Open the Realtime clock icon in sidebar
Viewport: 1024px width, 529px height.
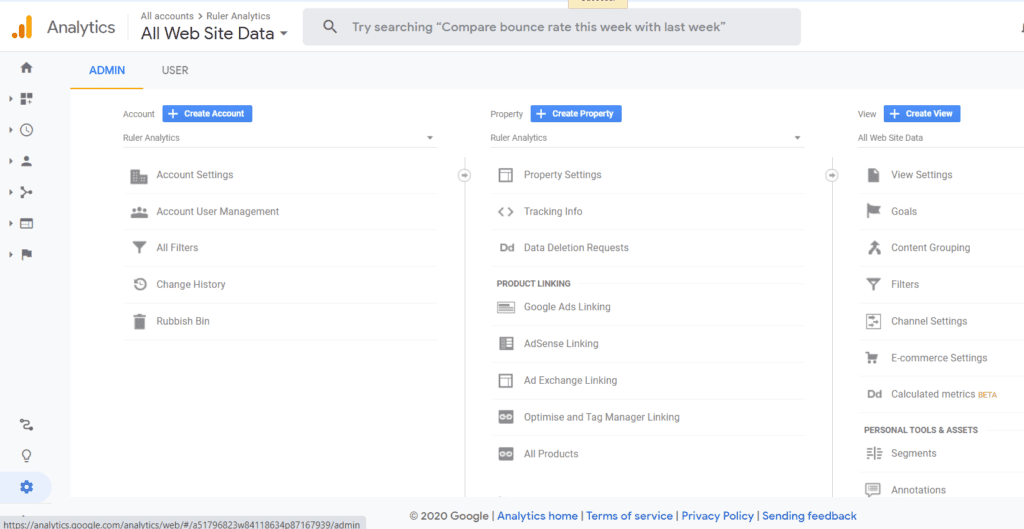point(26,130)
